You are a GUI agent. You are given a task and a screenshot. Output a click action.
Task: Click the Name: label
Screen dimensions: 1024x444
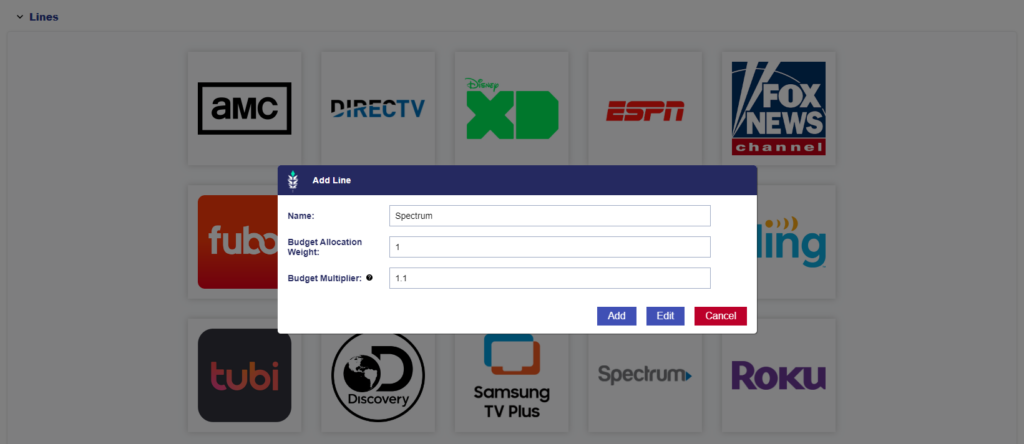click(301, 215)
